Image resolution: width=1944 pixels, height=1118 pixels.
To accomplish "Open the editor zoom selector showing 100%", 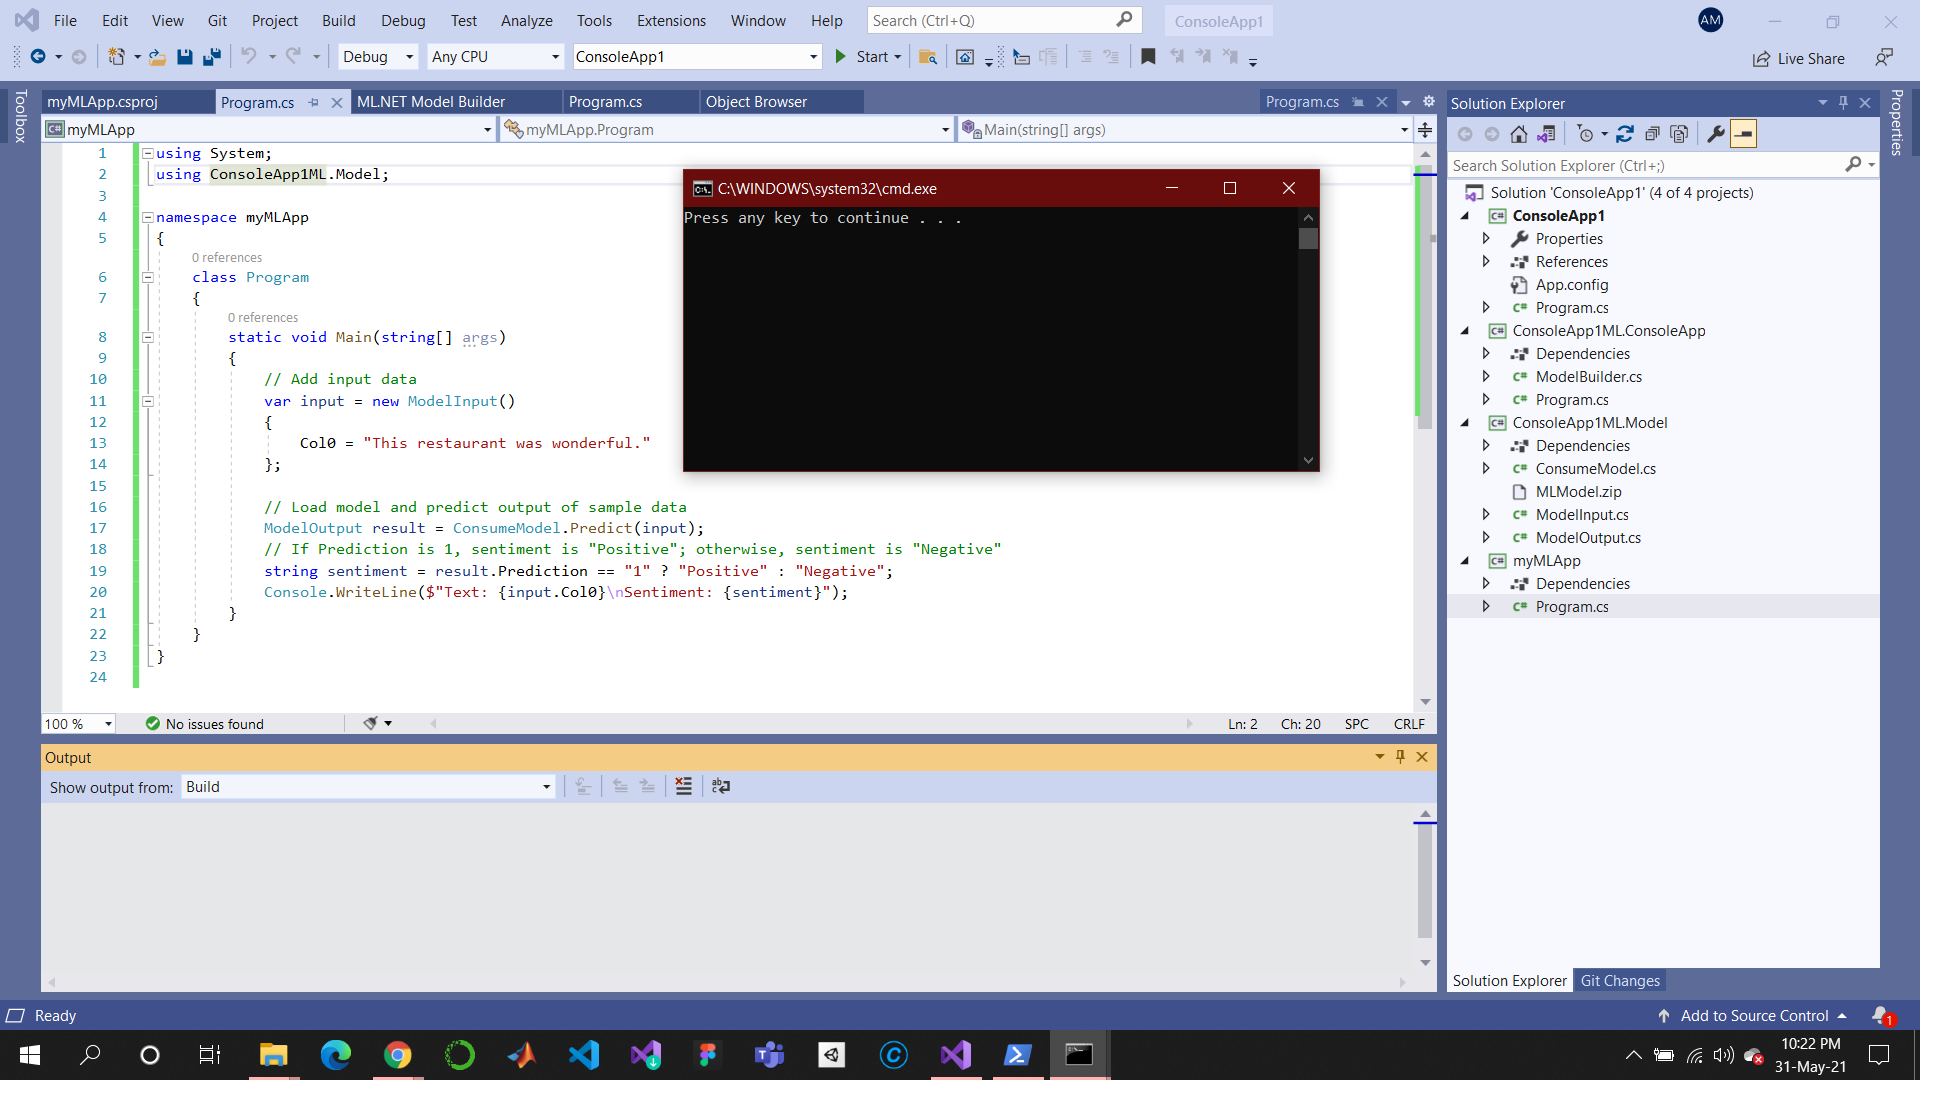I will point(77,723).
